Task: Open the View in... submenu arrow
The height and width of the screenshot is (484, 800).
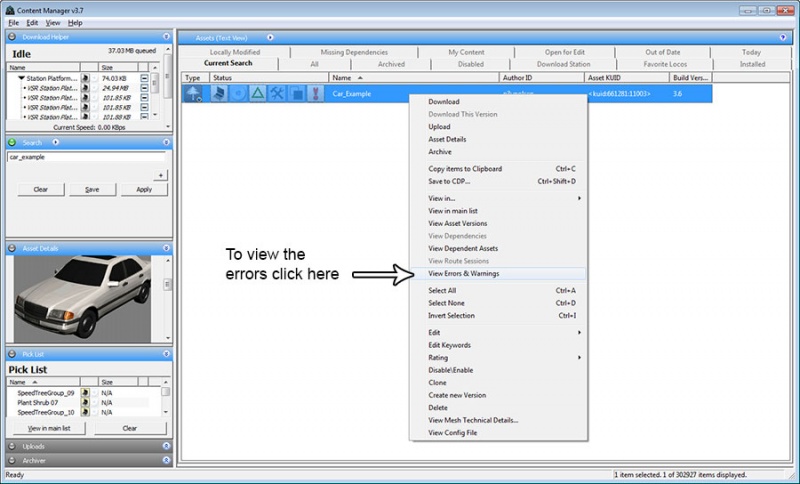Action: pos(579,198)
